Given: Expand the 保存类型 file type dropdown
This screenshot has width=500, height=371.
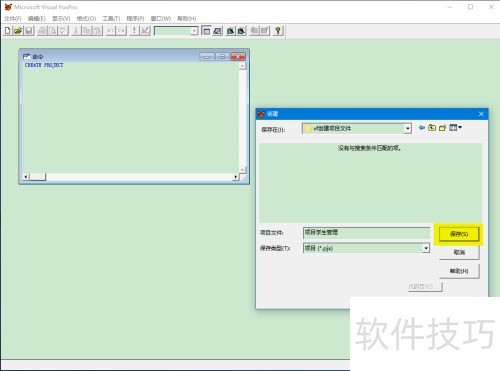Looking at the screenshot, I should 426,248.
